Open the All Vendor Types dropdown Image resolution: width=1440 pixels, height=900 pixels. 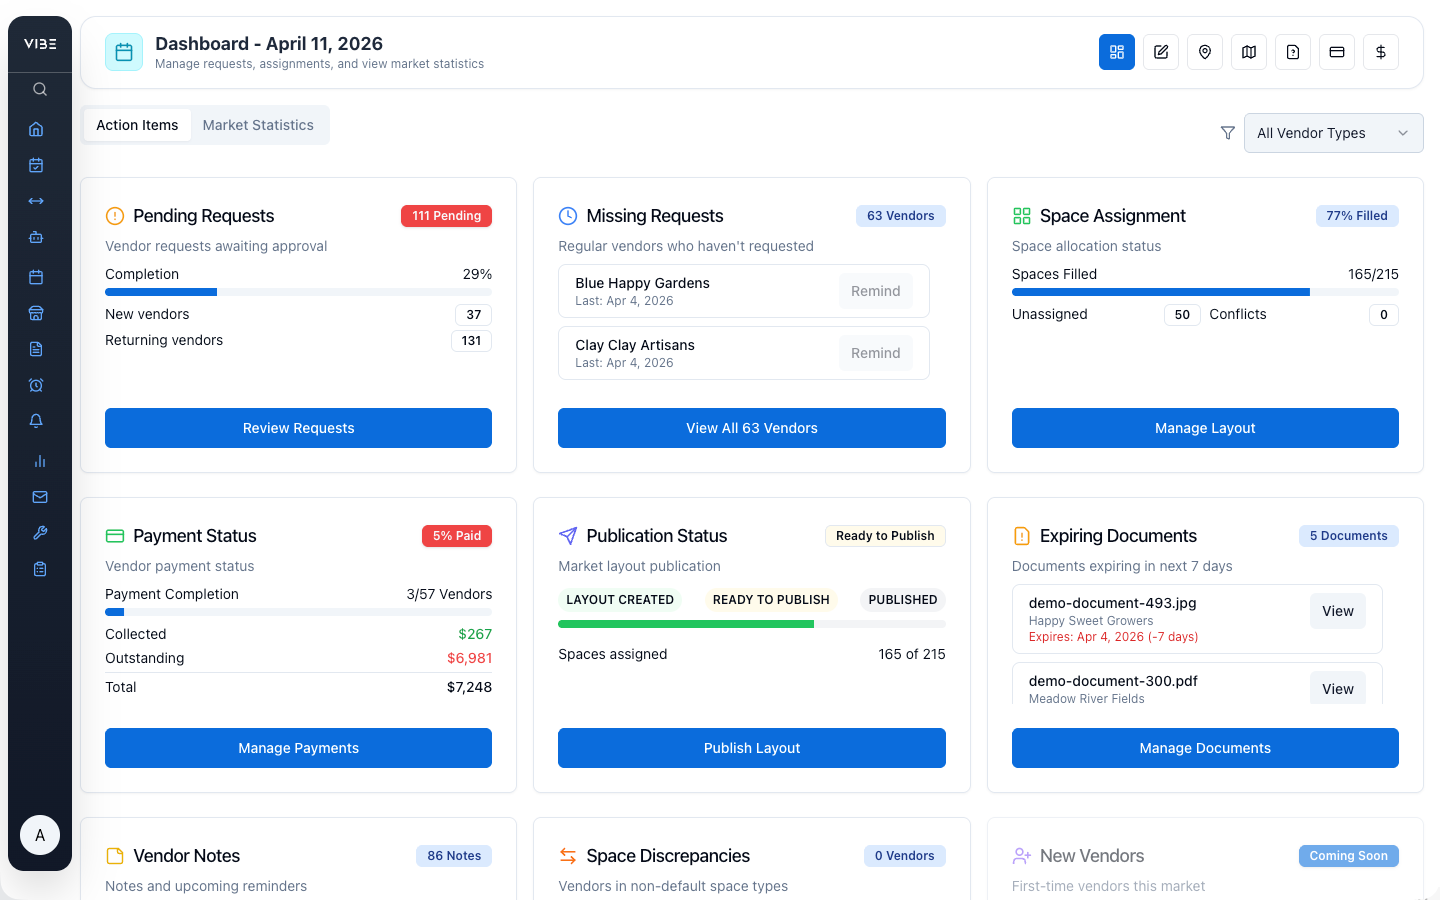click(1333, 132)
